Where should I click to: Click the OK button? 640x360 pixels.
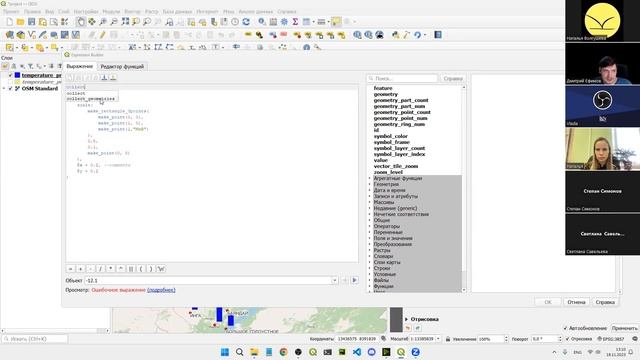coord(548,302)
